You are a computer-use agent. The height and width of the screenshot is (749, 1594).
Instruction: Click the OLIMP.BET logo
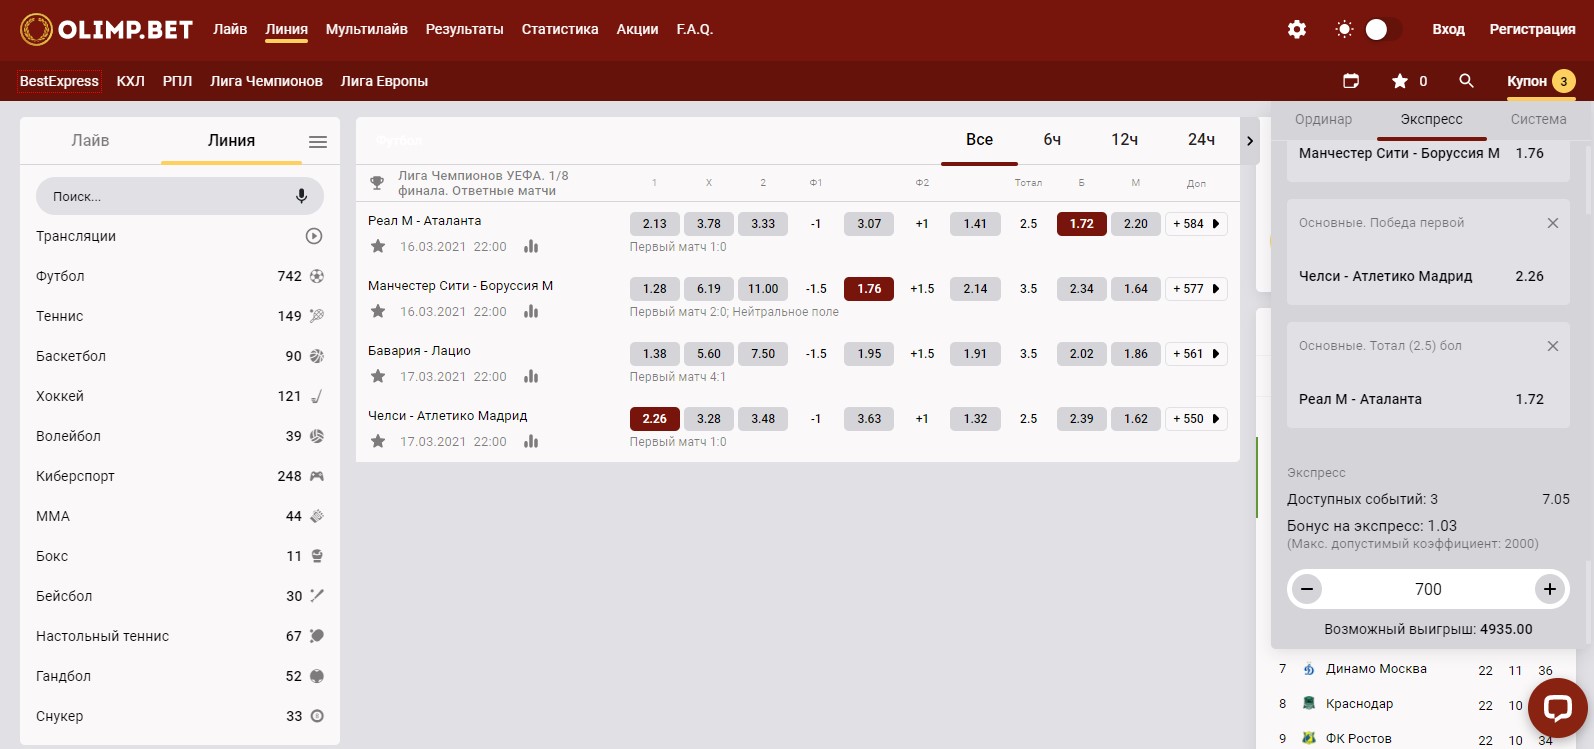[x=106, y=29]
